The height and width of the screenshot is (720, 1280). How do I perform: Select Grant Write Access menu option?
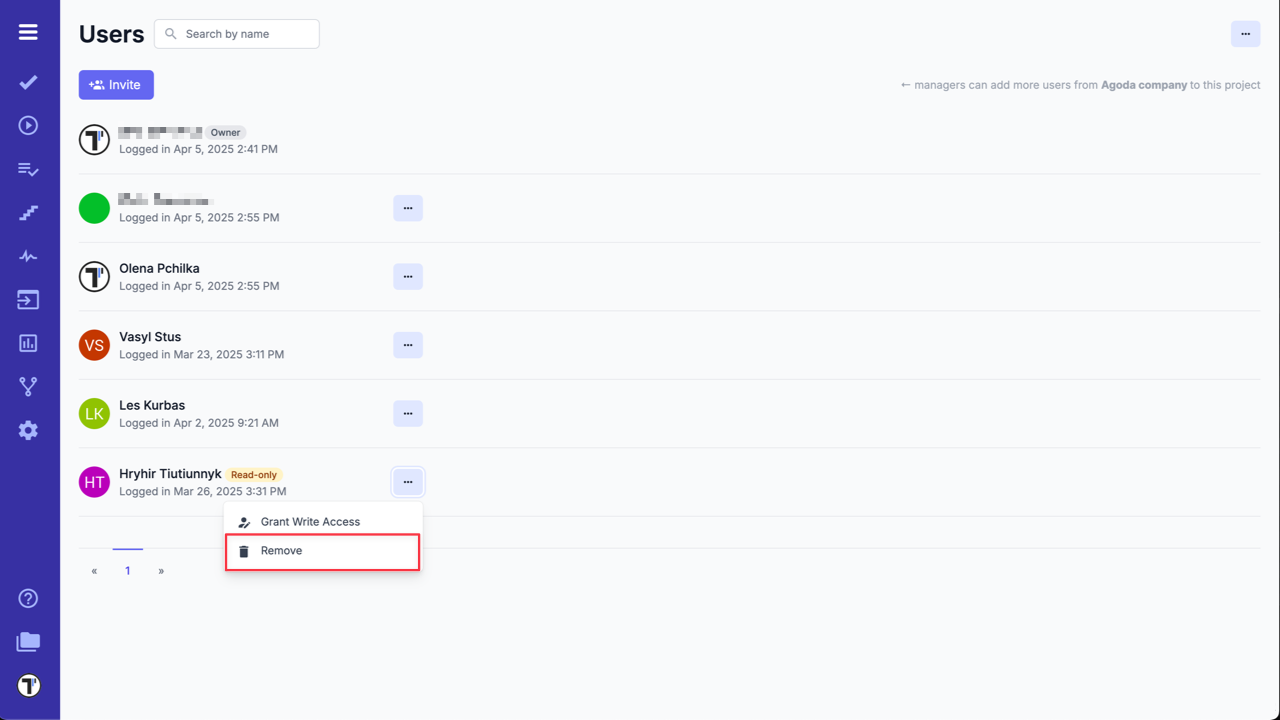310,522
